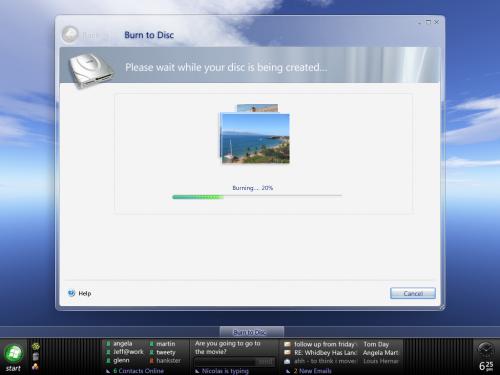Click the photo thumbnail behind the beach picture
This screenshot has width=500, height=375.
point(257,108)
